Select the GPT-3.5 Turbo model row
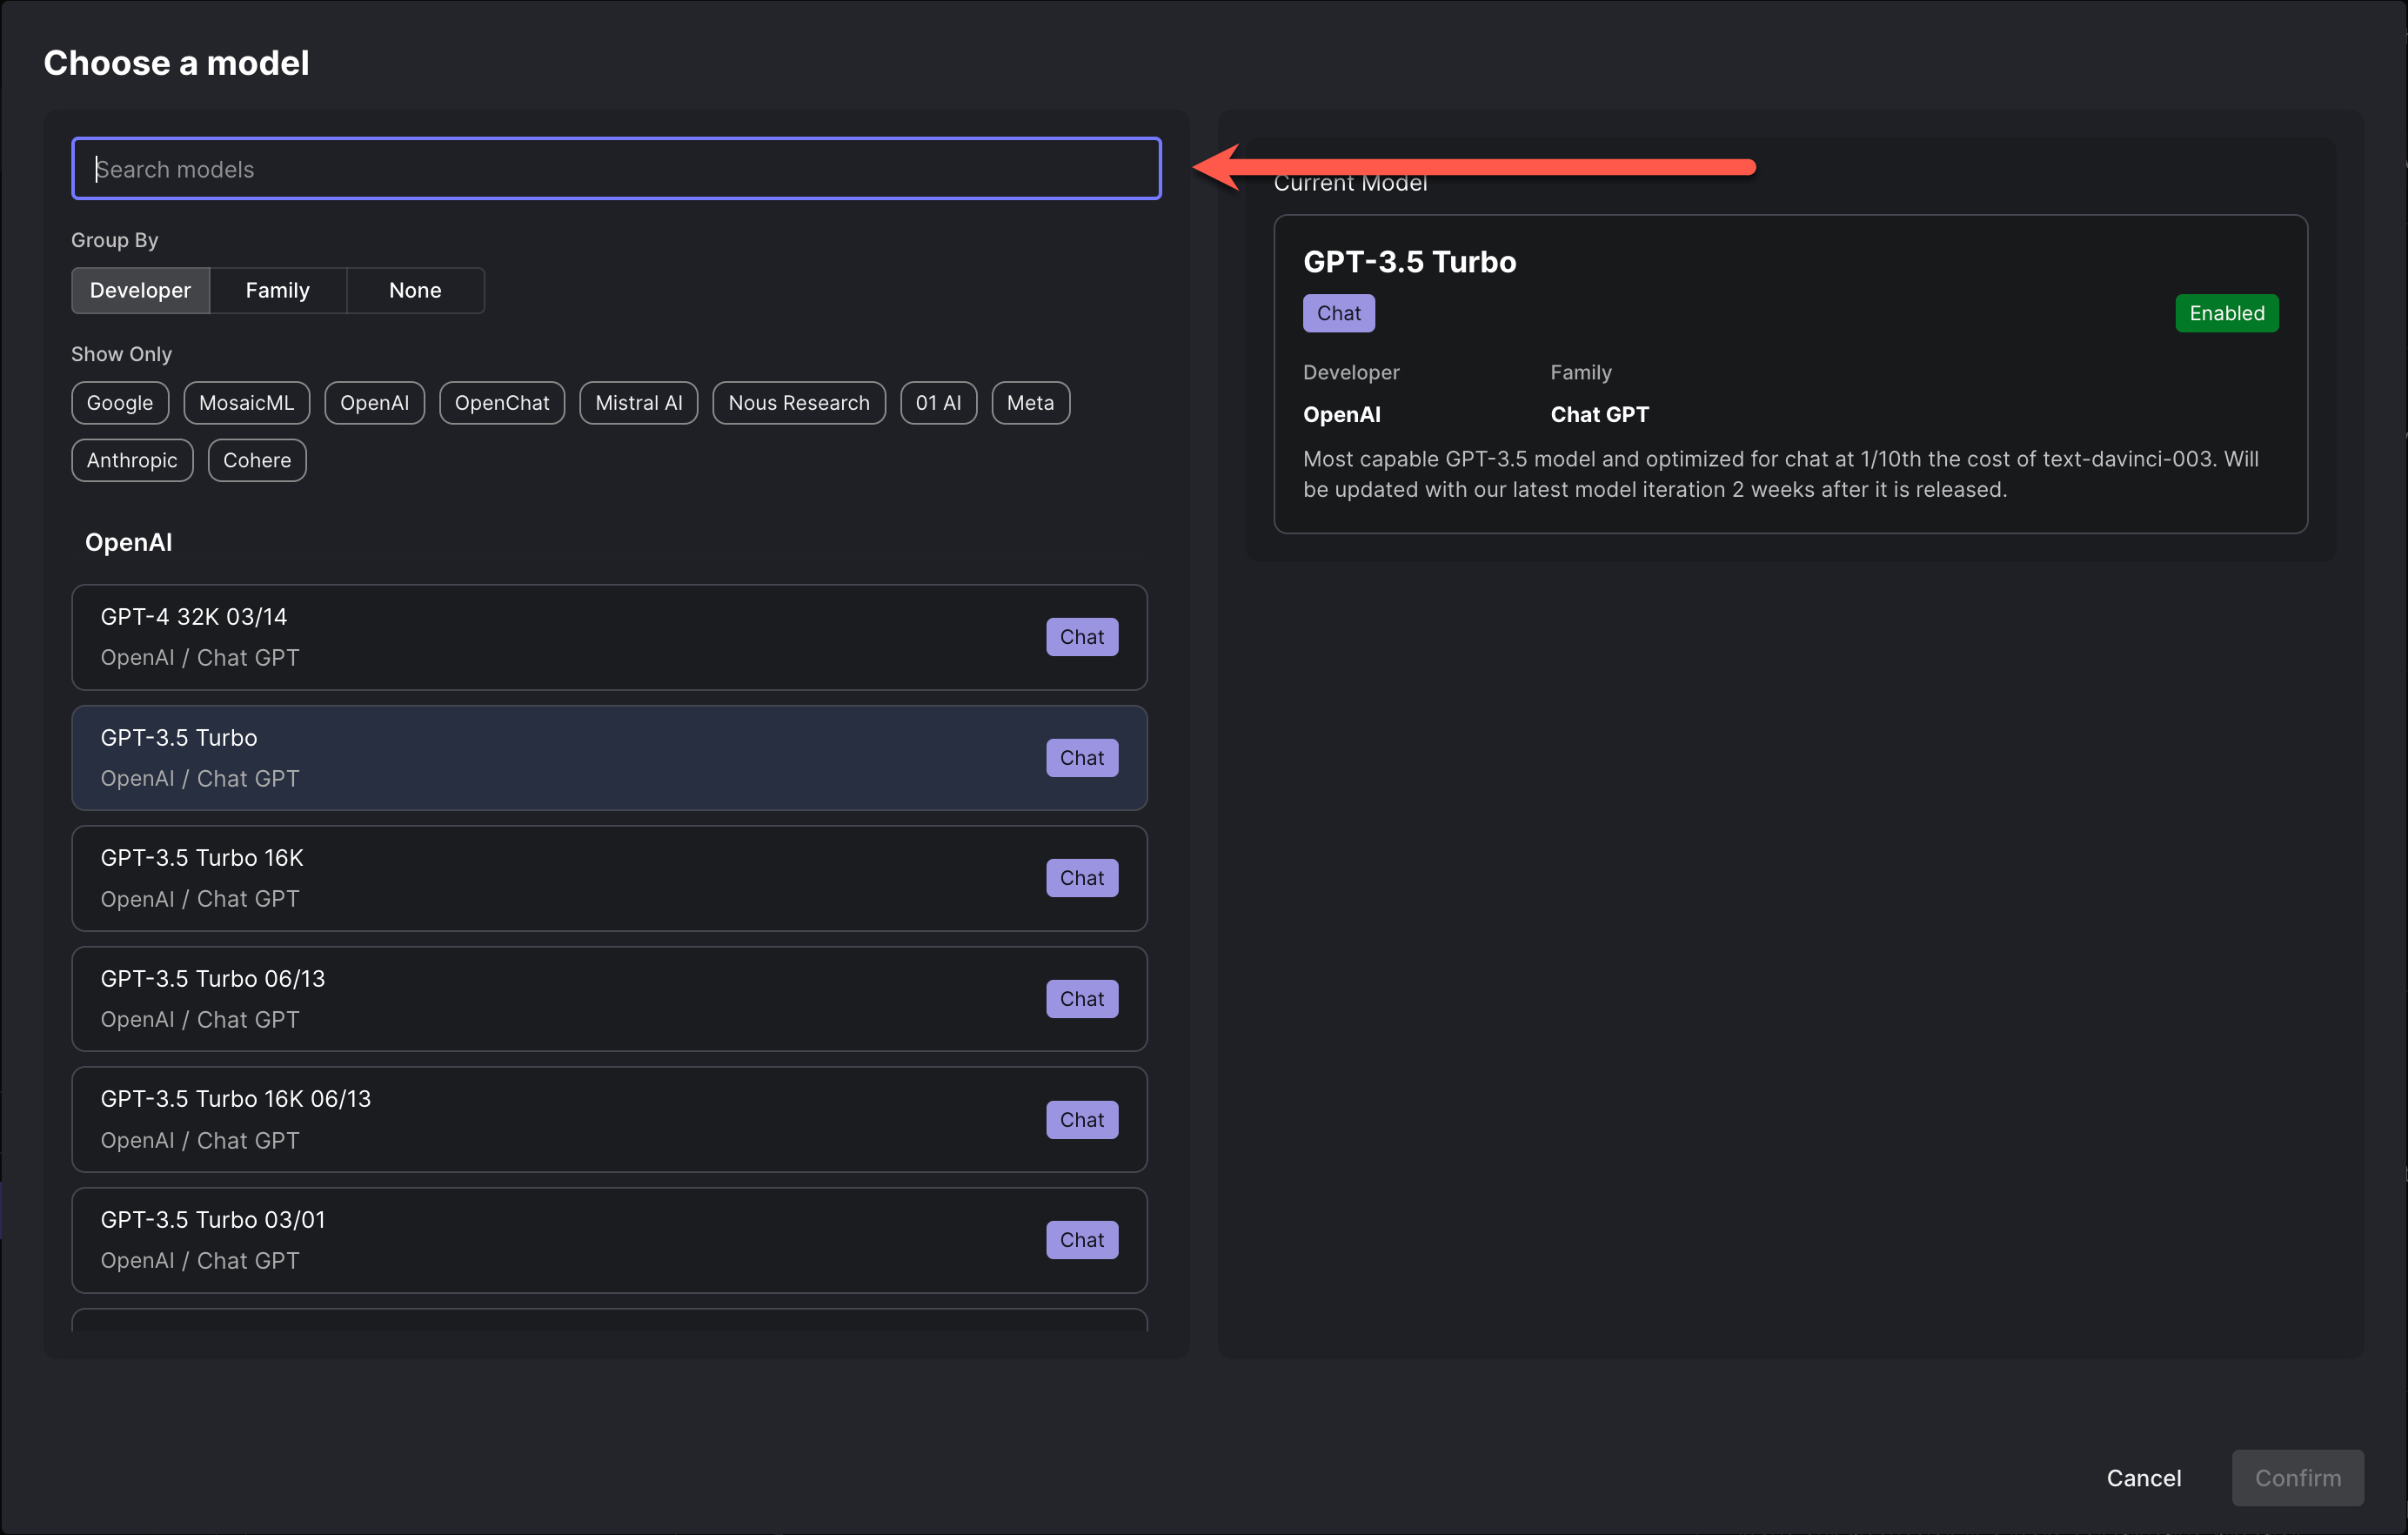The image size is (2408, 1535). (609, 758)
